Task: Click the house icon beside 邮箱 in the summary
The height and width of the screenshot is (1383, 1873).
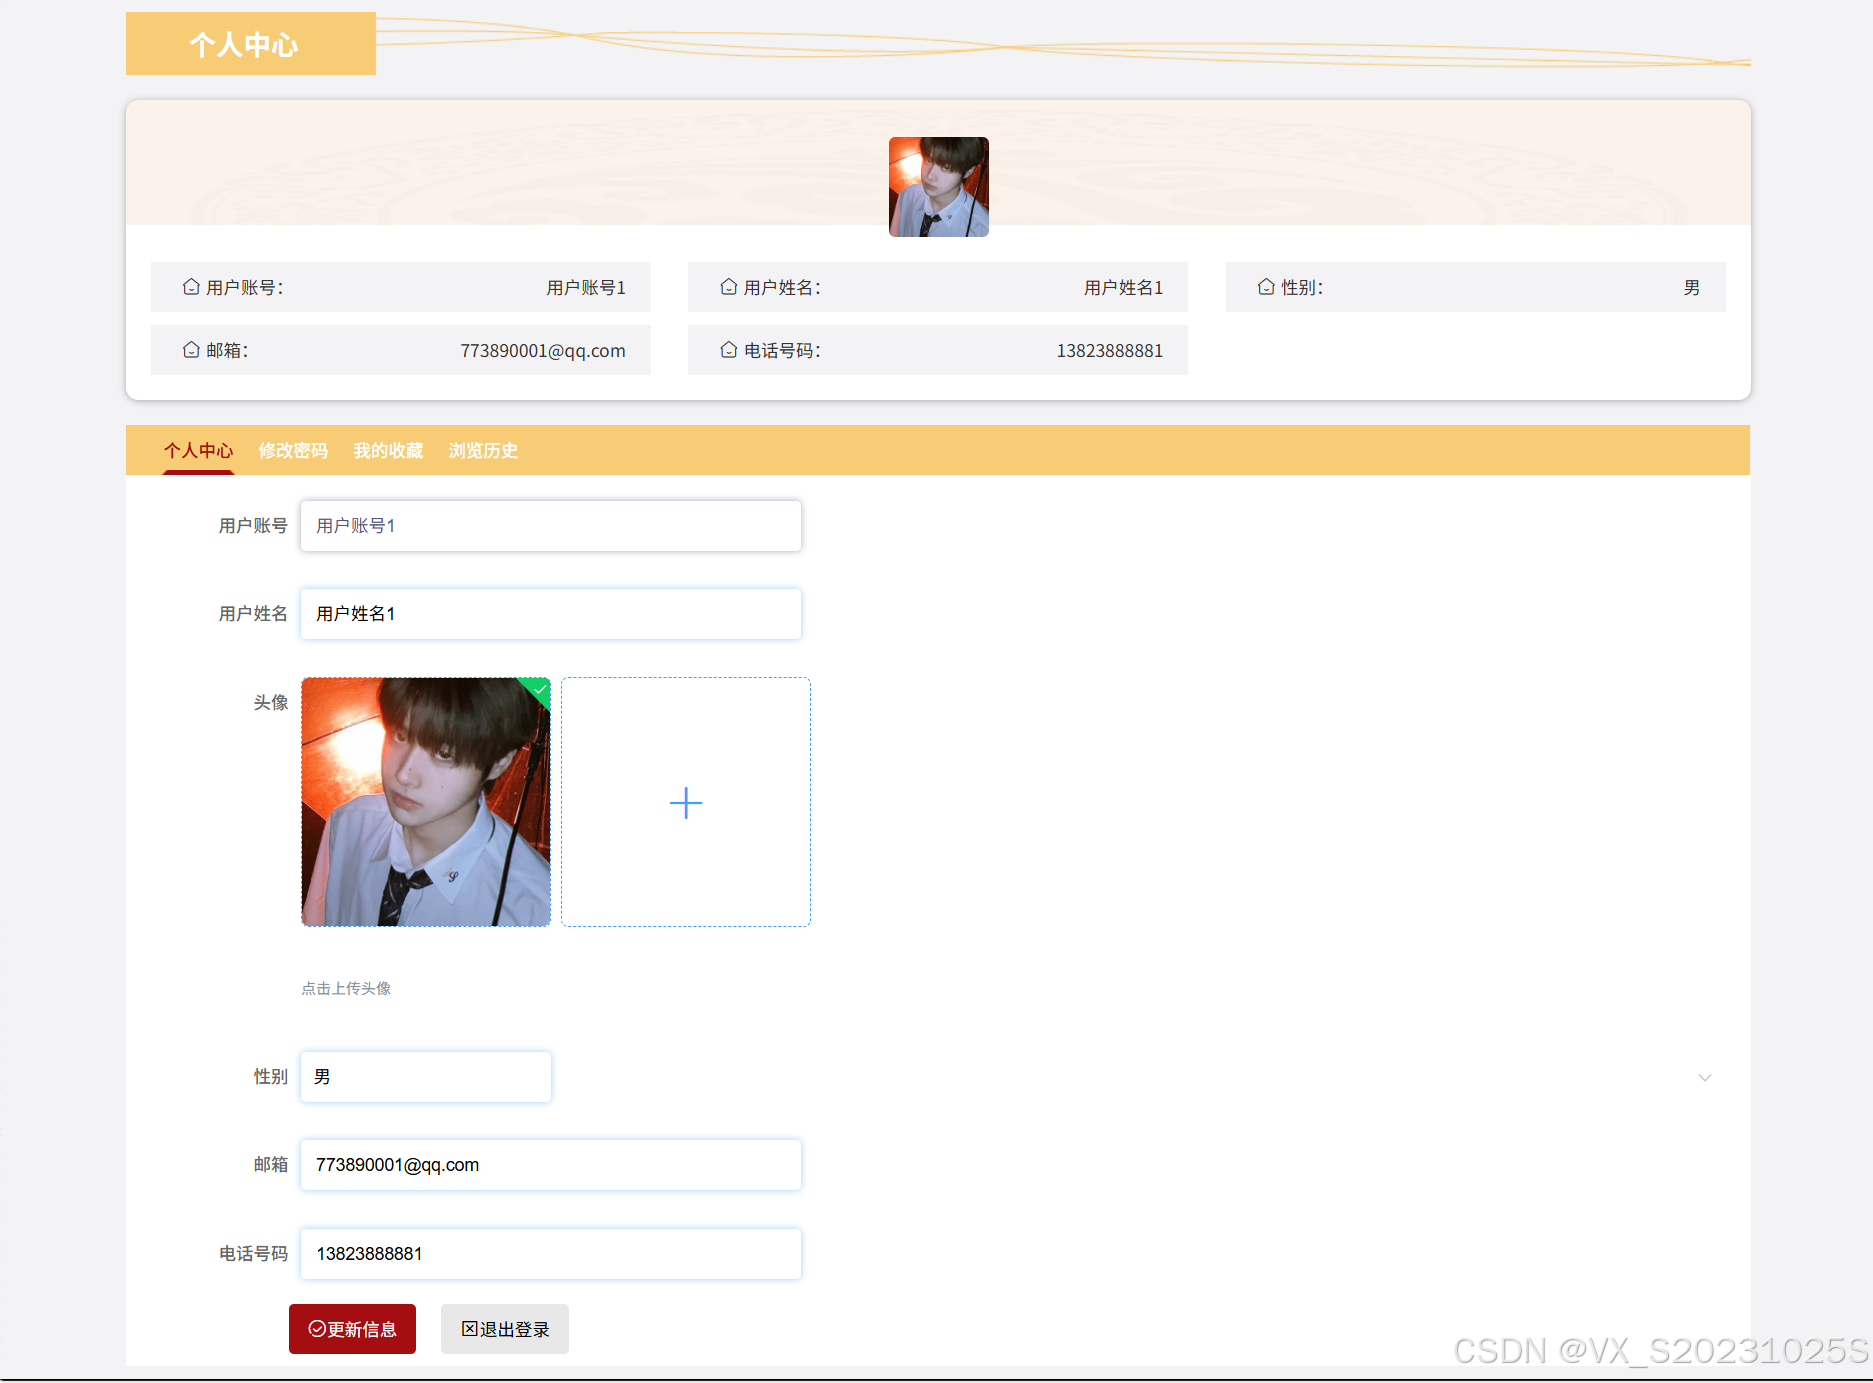Action: coord(191,350)
